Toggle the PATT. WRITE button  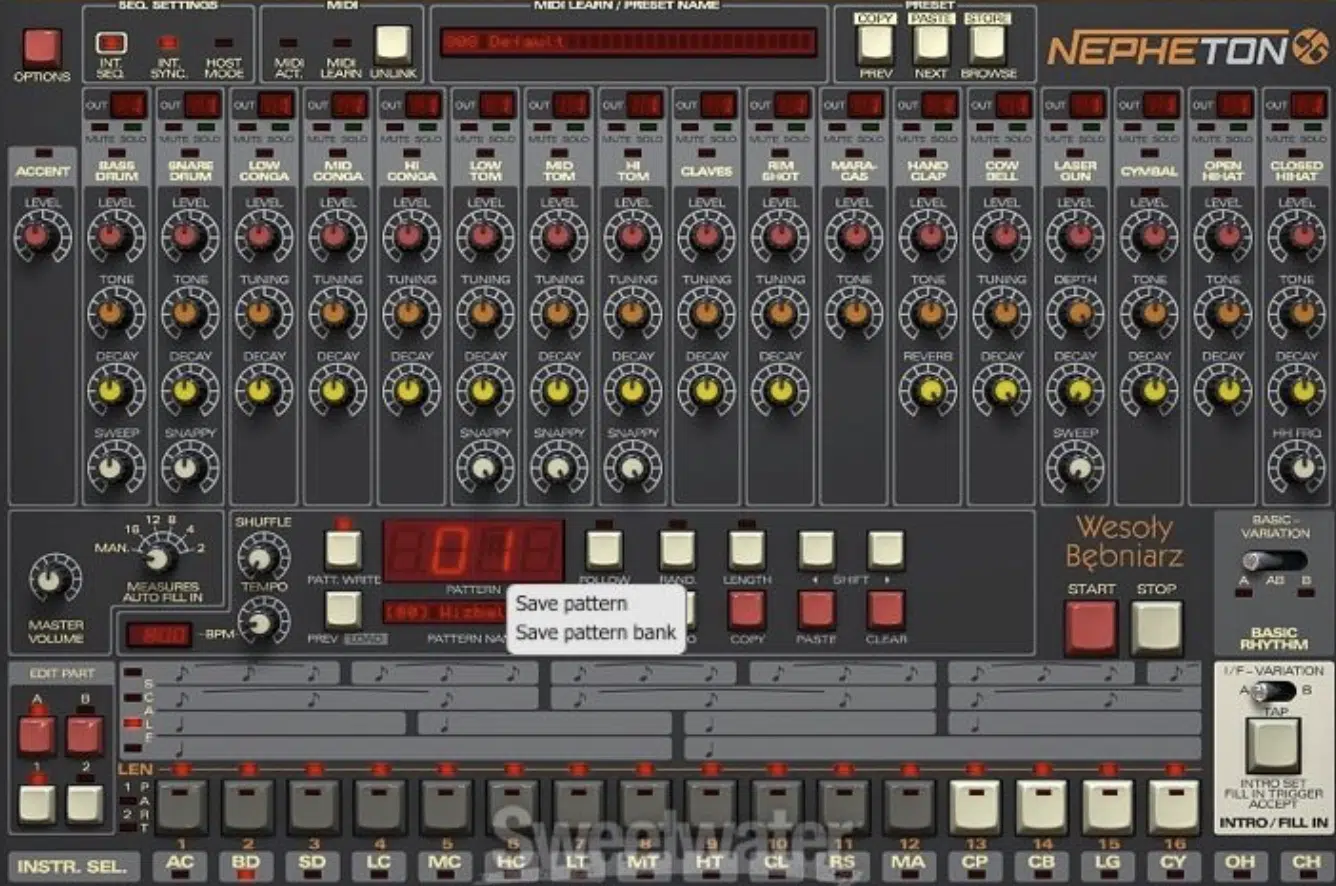click(343, 550)
